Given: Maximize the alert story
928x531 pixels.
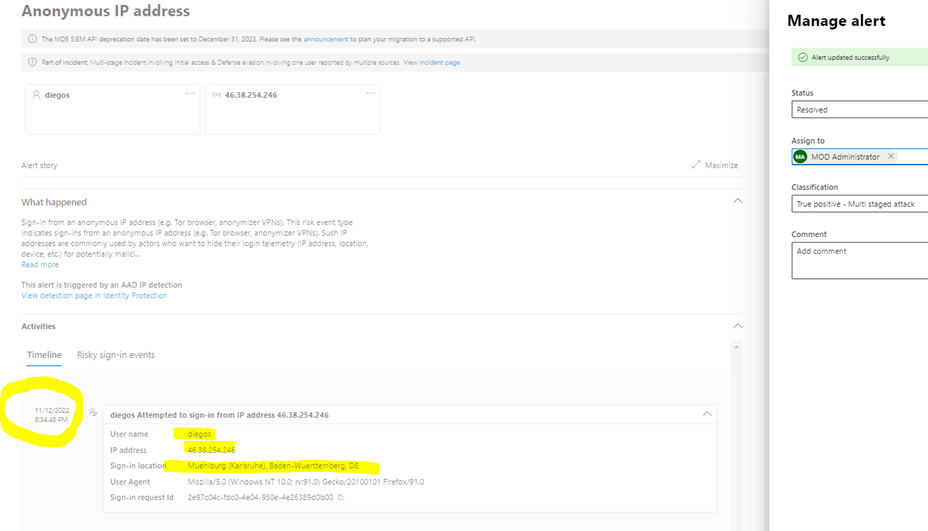Looking at the screenshot, I should coord(714,165).
